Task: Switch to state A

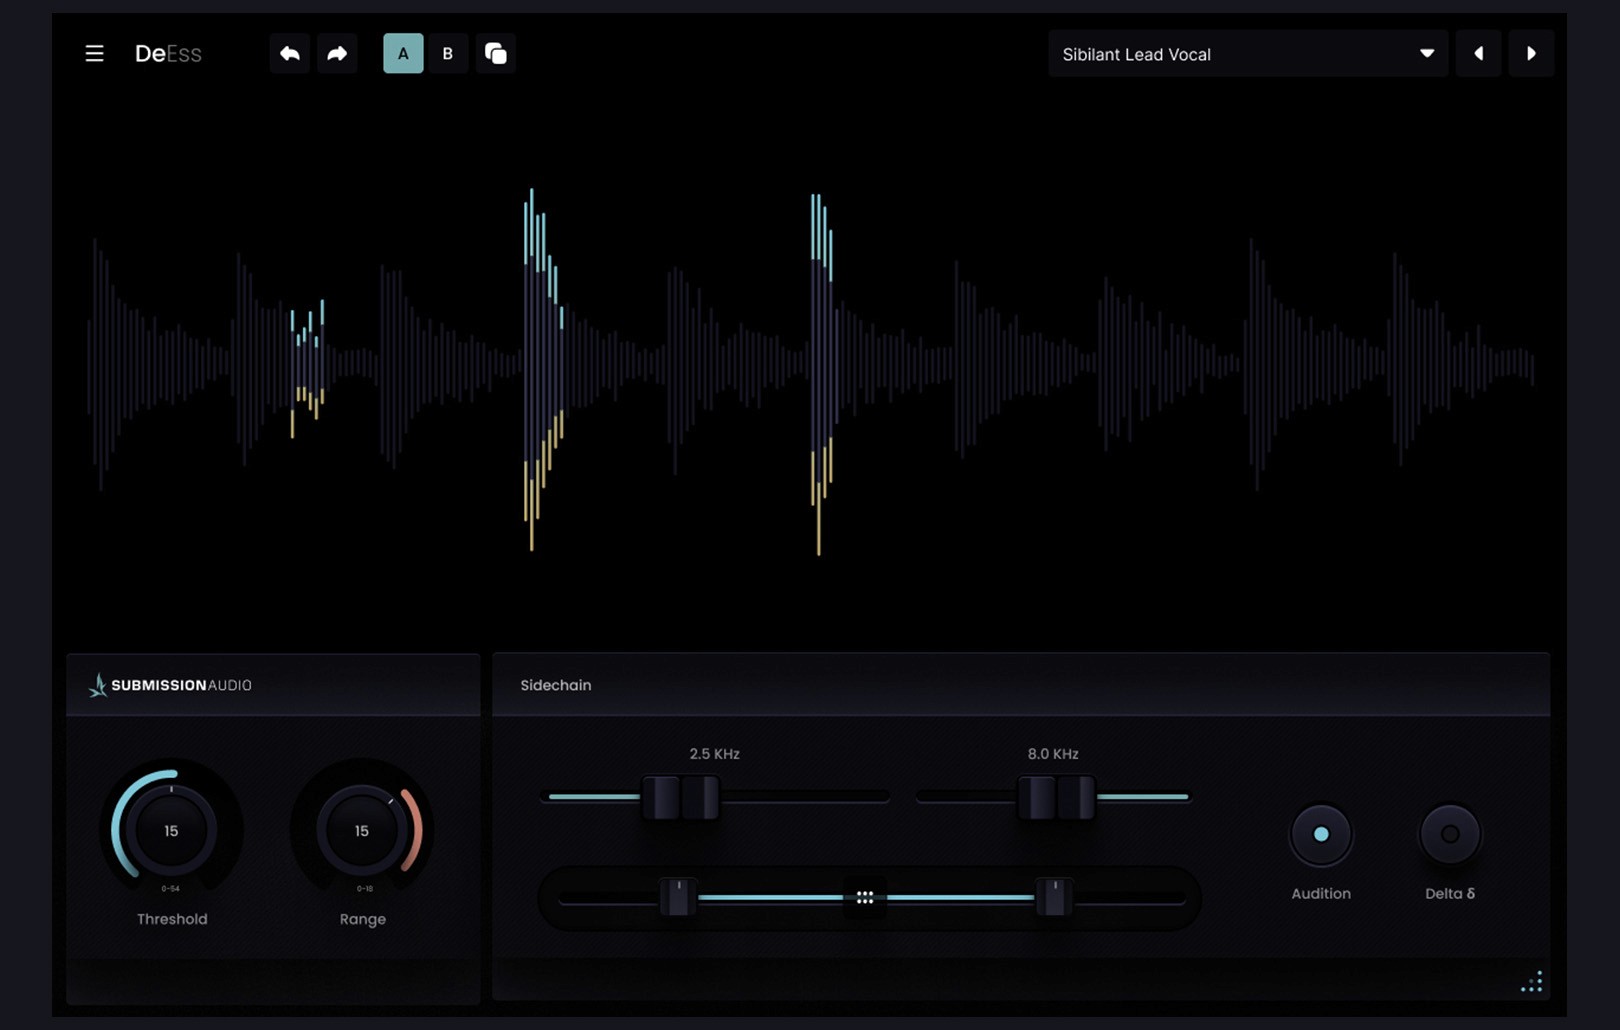Action: coord(403,54)
